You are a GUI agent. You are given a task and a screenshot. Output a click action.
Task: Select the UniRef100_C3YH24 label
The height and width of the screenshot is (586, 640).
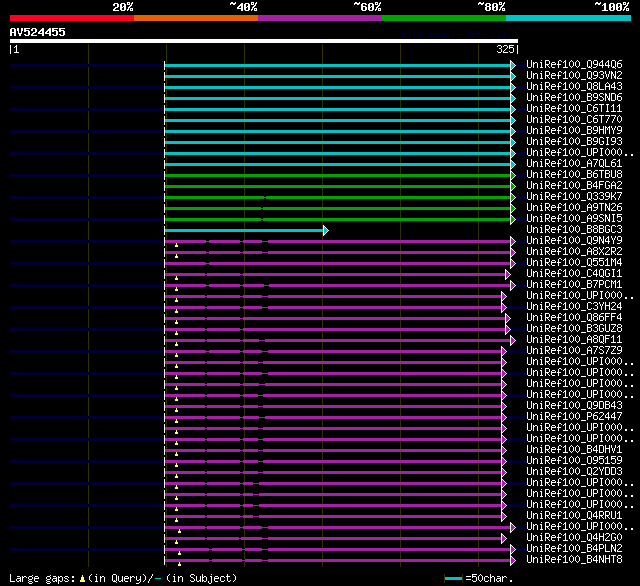pos(574,306)
